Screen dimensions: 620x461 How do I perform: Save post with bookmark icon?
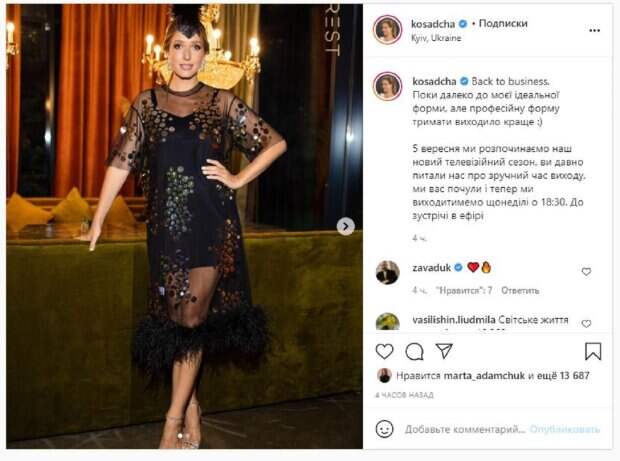point(593,351)
